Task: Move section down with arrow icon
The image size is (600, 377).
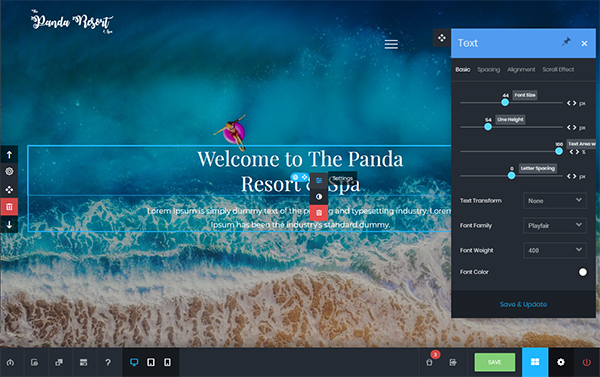Action: [9, 225]
